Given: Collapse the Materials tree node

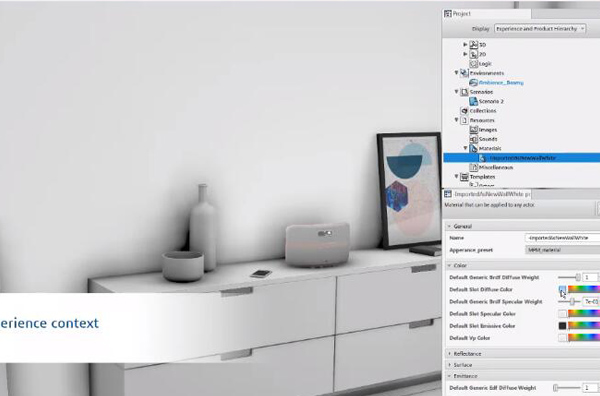Looking at the screenshot, I should pyautogui.click(x=466, y=148).
